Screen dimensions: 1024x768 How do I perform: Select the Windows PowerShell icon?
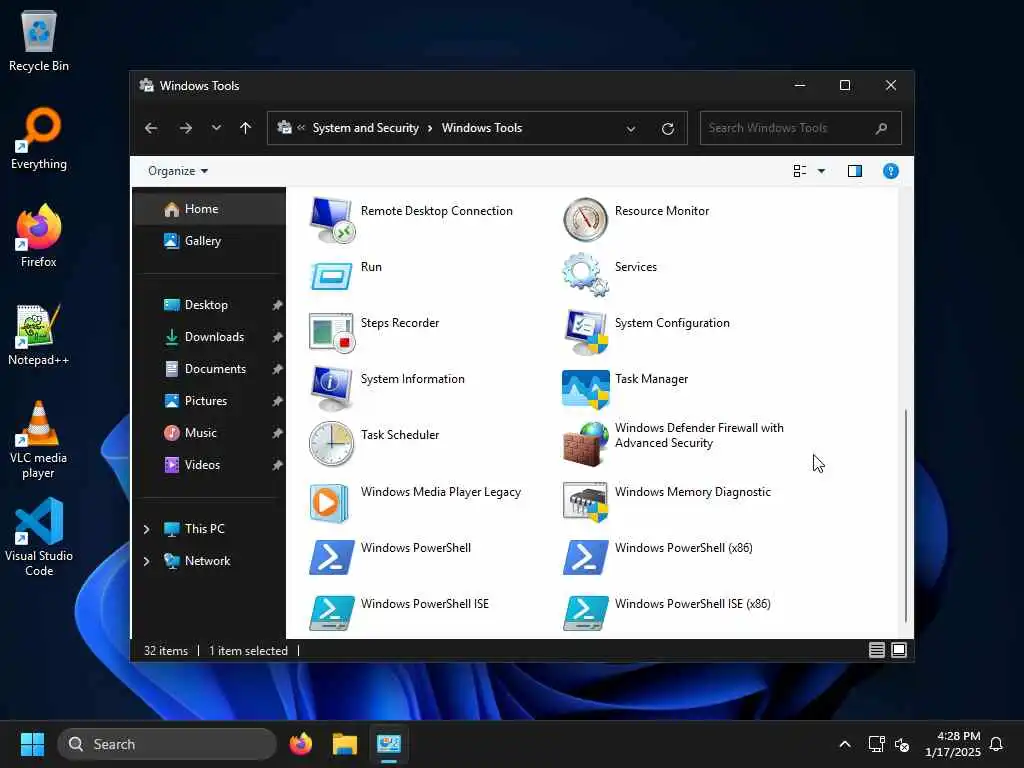pos(332,557)
